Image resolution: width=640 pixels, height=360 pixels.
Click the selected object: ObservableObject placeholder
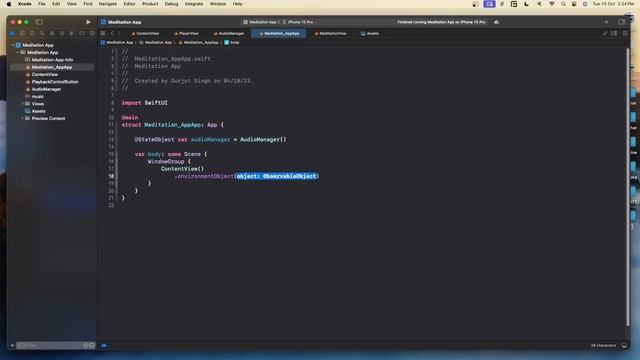point(276,176)
